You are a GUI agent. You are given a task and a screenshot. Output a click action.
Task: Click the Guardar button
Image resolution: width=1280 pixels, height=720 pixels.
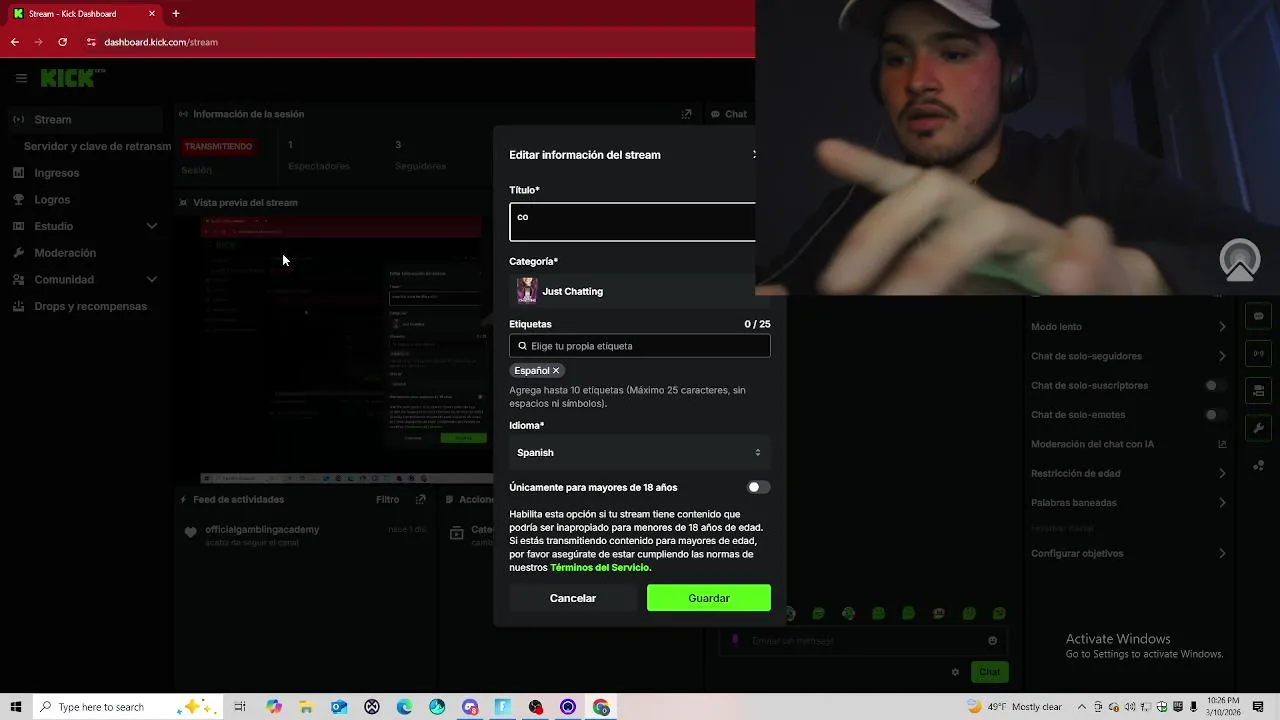point(709,598)
